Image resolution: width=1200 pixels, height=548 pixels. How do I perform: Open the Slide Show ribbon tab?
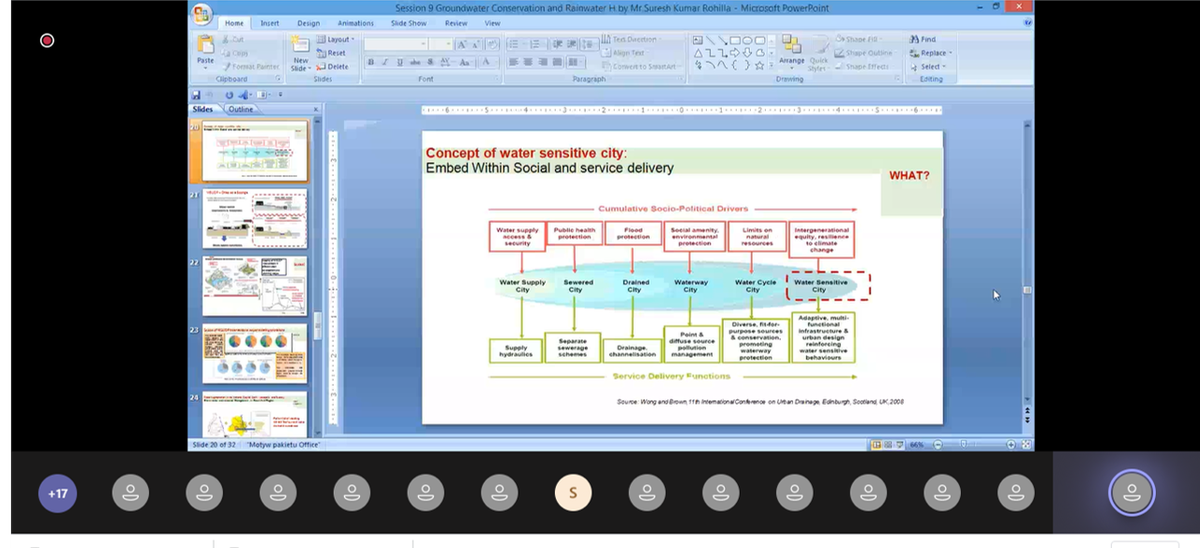click(408, 23)
